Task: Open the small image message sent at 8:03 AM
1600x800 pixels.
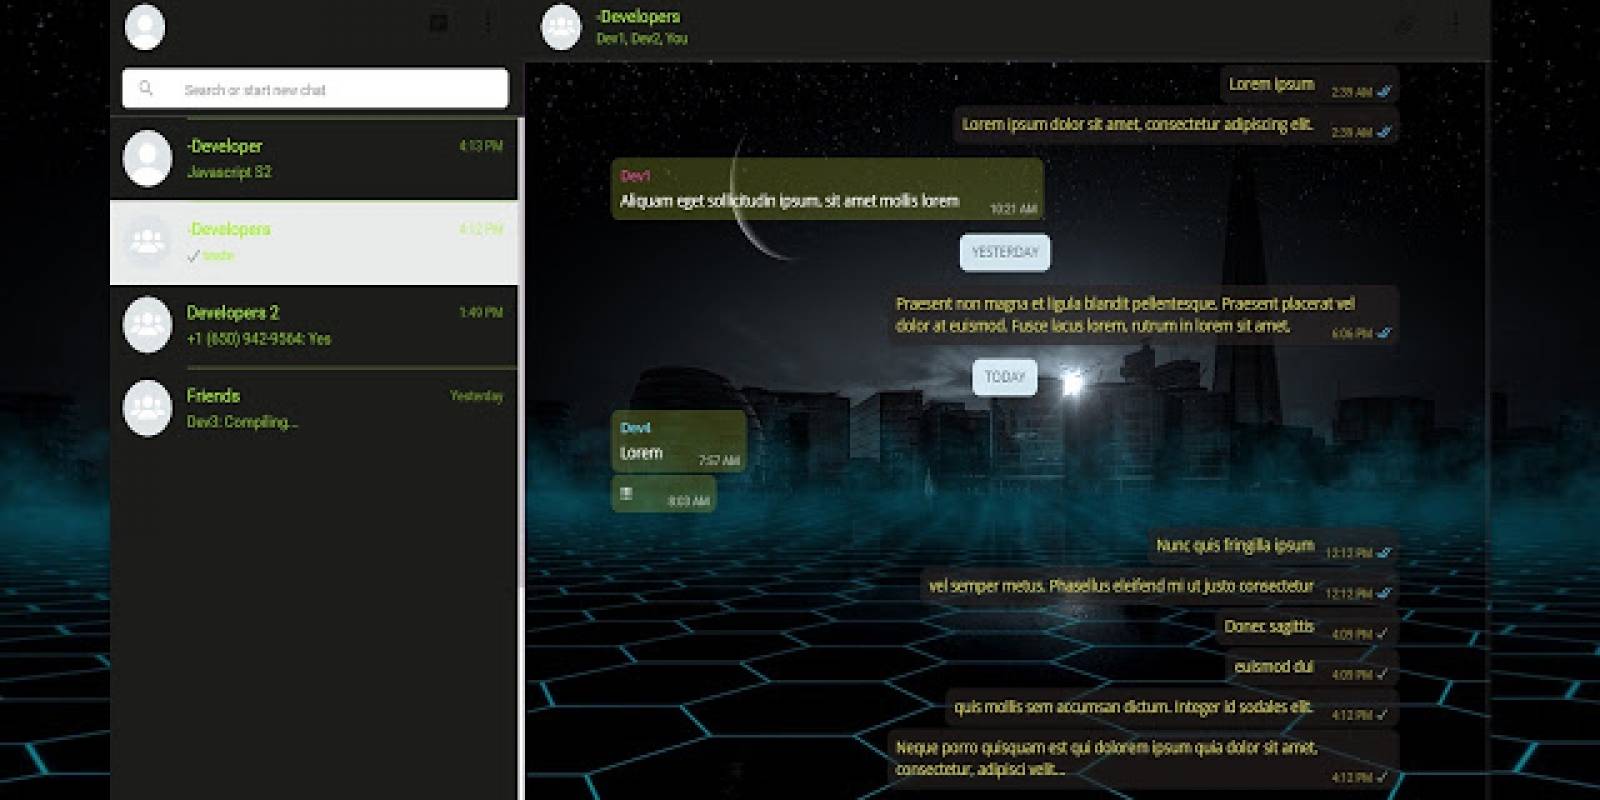Action: (x=627, y=494)
